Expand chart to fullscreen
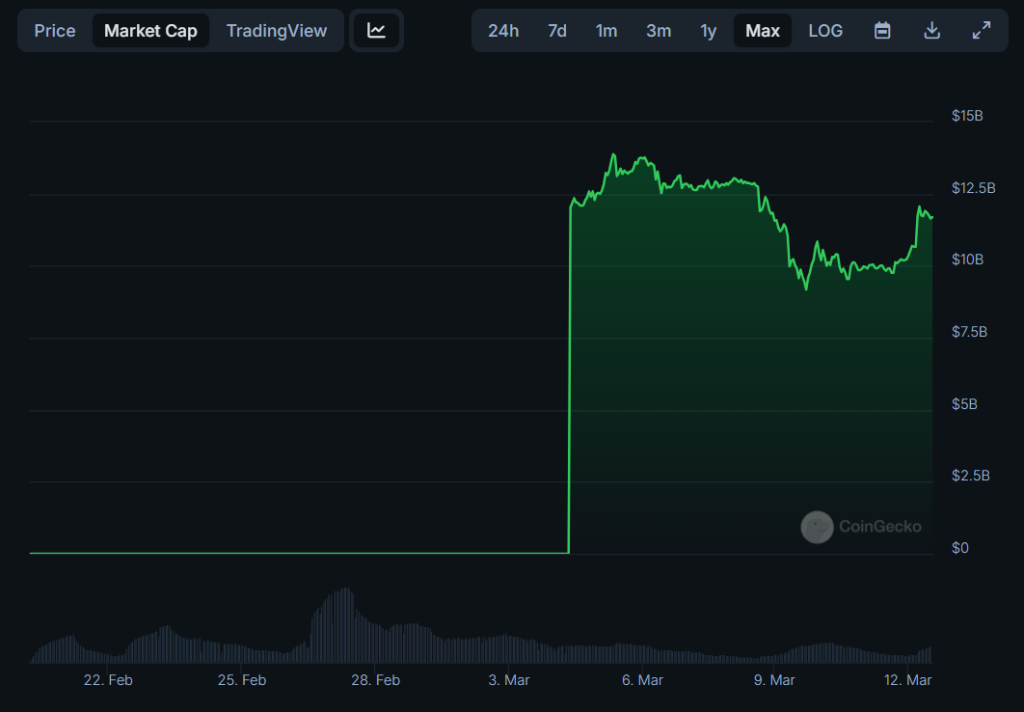The image size is (1024, 712). pyautogui.click(x=981, y=31)
